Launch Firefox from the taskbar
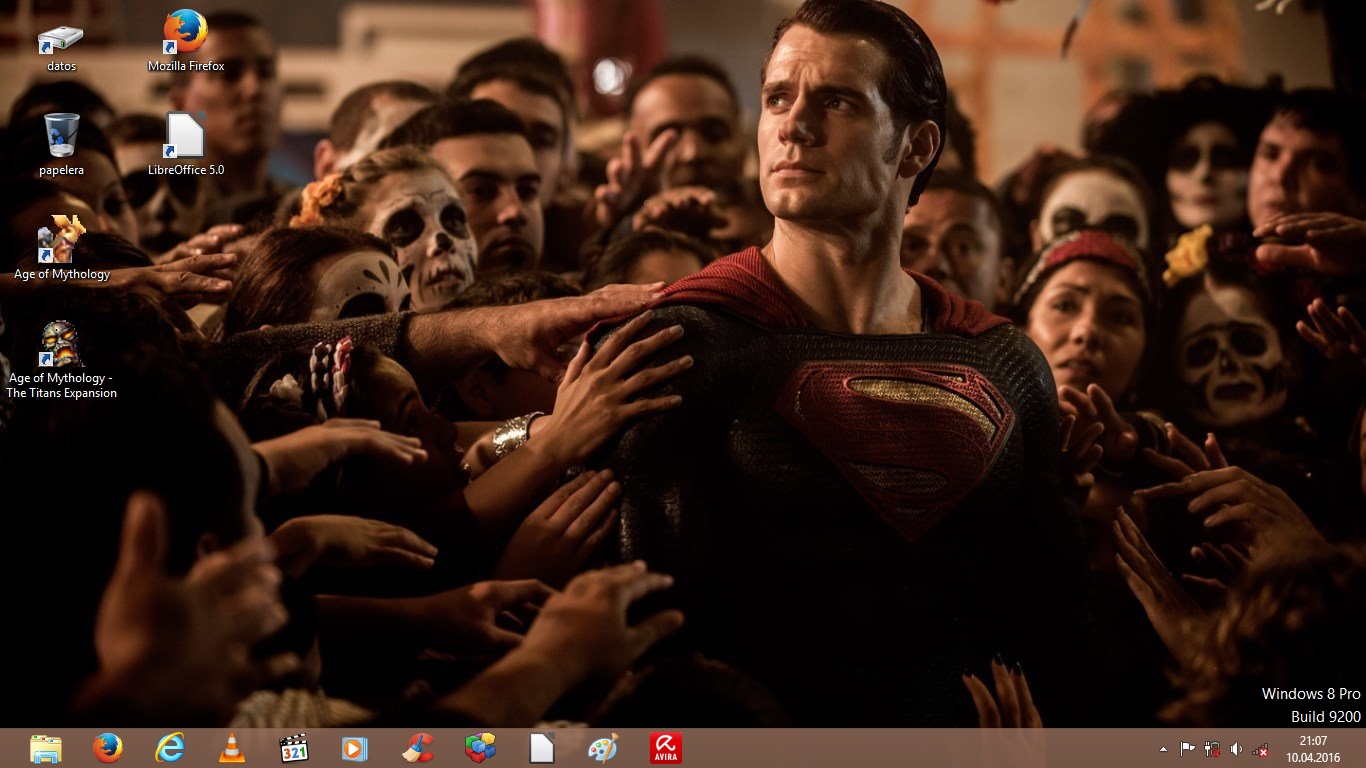This screenshot has width=1366, height=768. click(x=108, y=748)
